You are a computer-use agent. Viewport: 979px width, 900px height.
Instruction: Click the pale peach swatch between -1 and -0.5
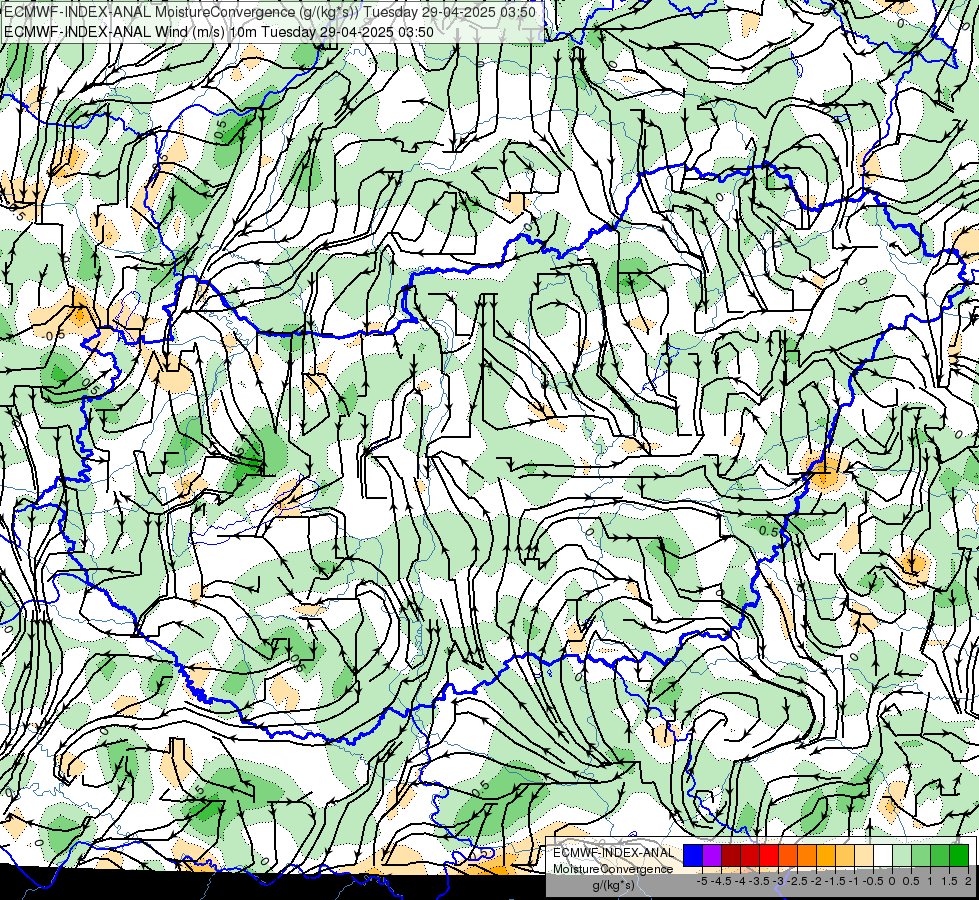coord(864,855)
